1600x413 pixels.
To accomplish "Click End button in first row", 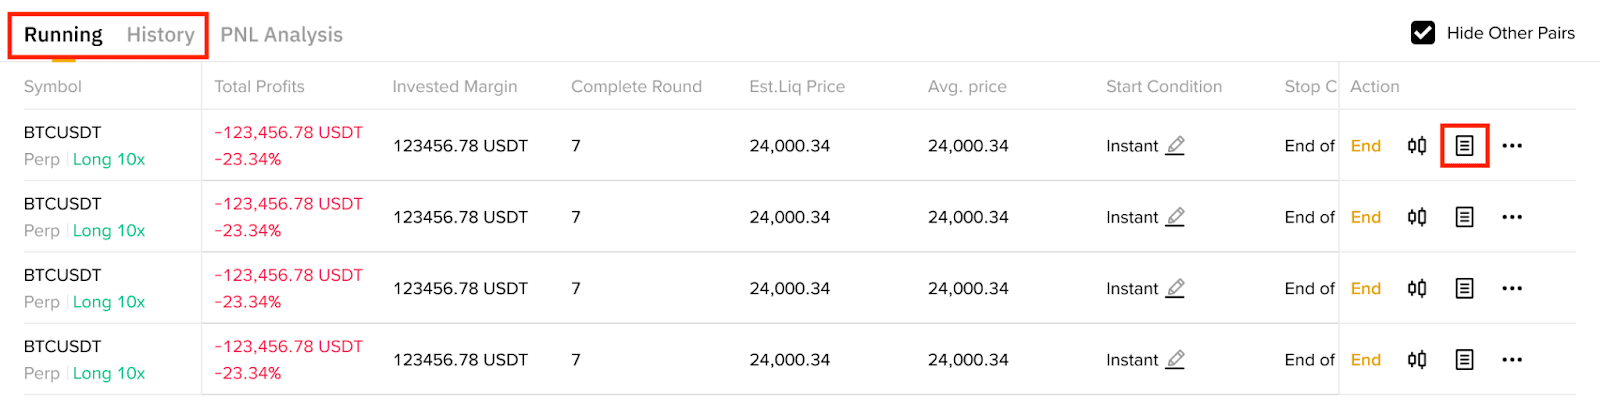I will (1365, 146).
